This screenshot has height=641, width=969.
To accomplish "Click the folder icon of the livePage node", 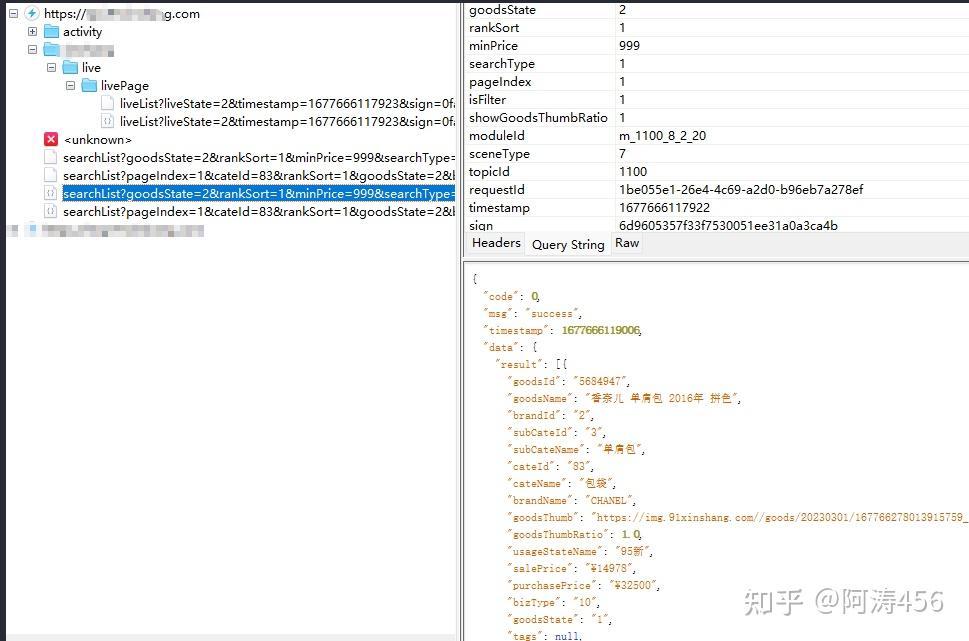I will pos(88,85).
